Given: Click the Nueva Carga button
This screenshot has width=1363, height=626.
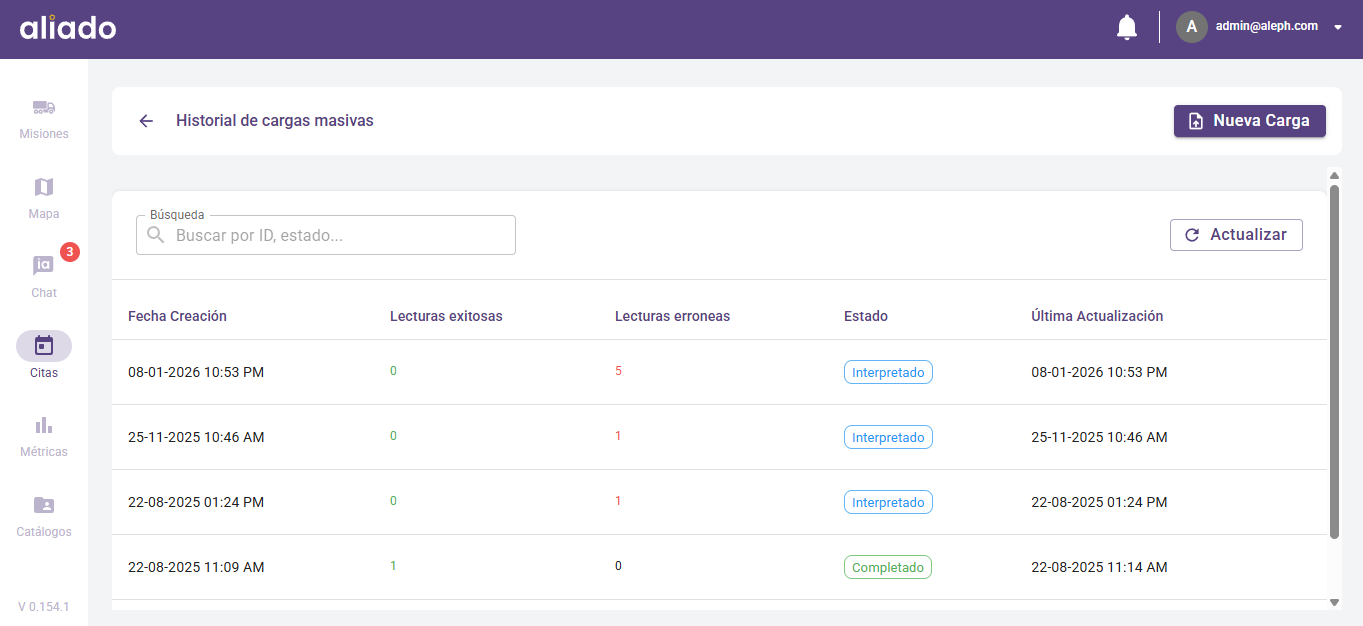Looking at the screenshot, I should point(1249,121).
